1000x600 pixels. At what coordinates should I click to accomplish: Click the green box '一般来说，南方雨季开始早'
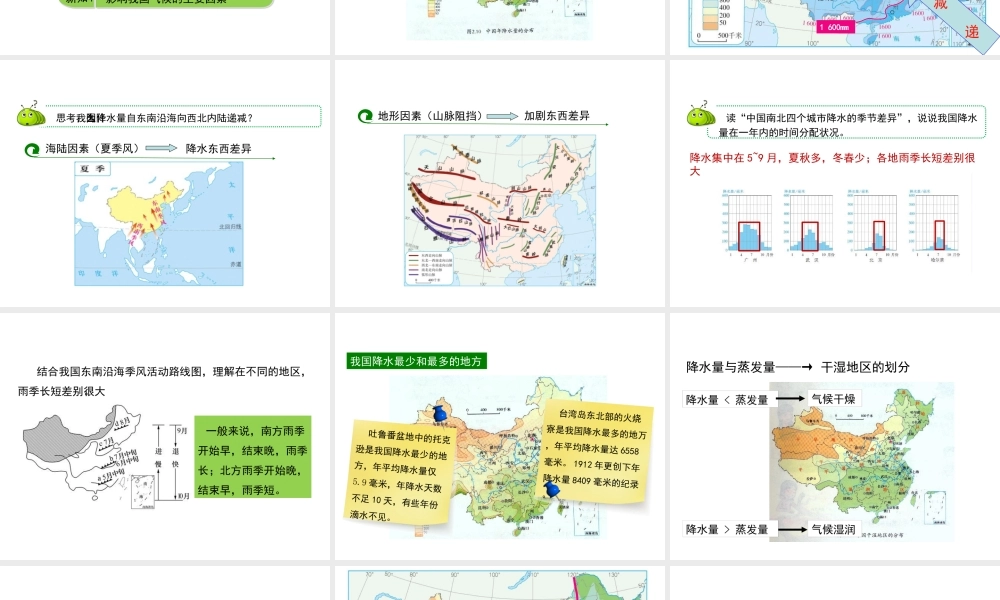(x=253, y=457)
